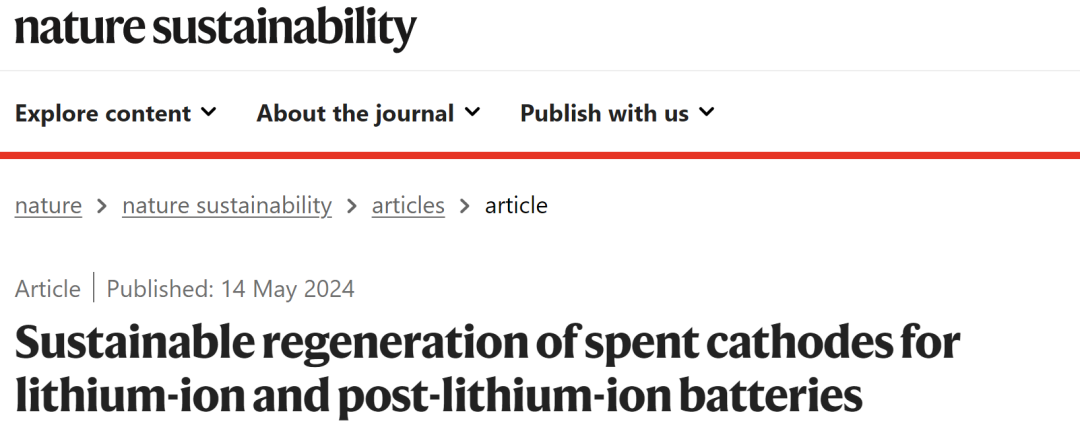Click the Article type label
The height and width of the screenshot is (433, 1080).
coord(48,288)
